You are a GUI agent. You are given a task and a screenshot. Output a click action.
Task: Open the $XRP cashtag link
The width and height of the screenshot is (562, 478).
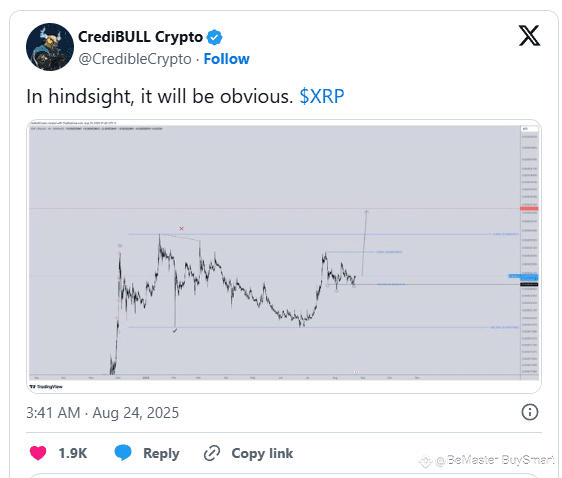pos(322,96)
